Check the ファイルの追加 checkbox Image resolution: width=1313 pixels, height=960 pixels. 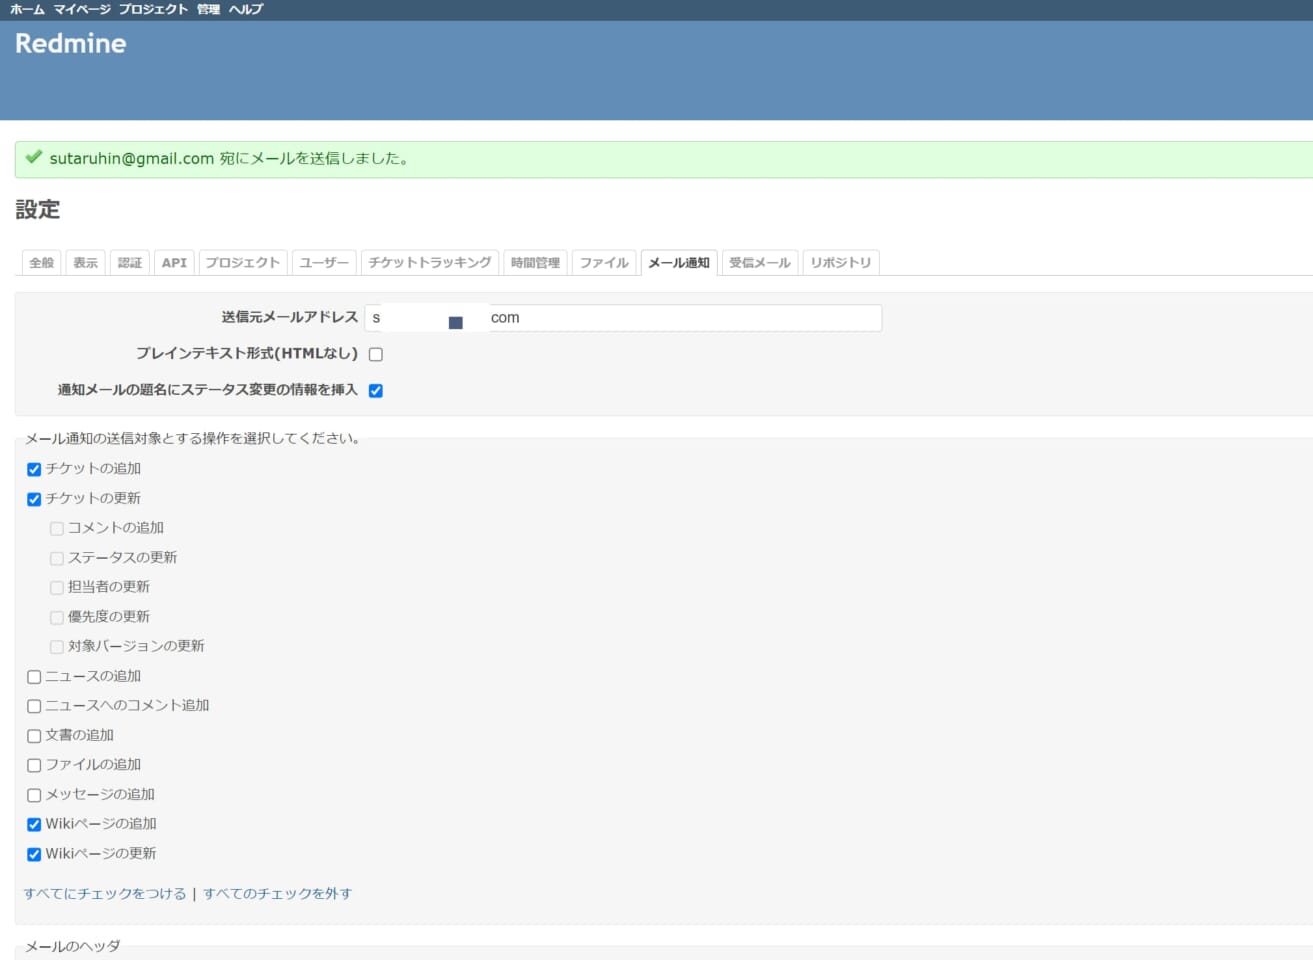coord(34,765)
